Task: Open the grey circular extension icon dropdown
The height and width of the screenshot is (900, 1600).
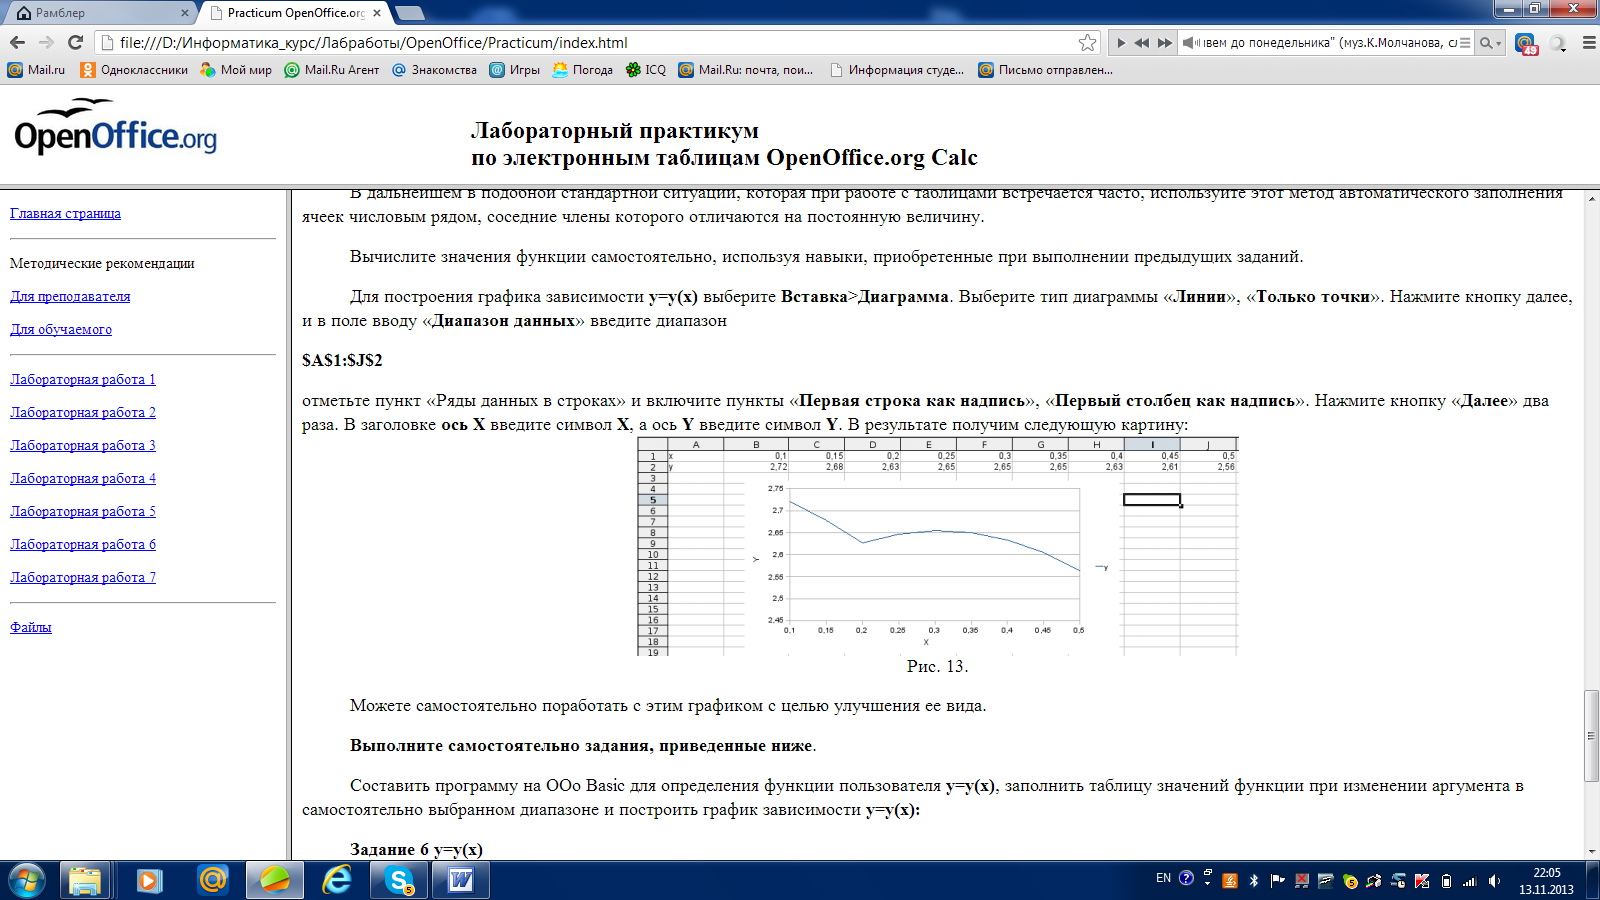Action: 1558,43
